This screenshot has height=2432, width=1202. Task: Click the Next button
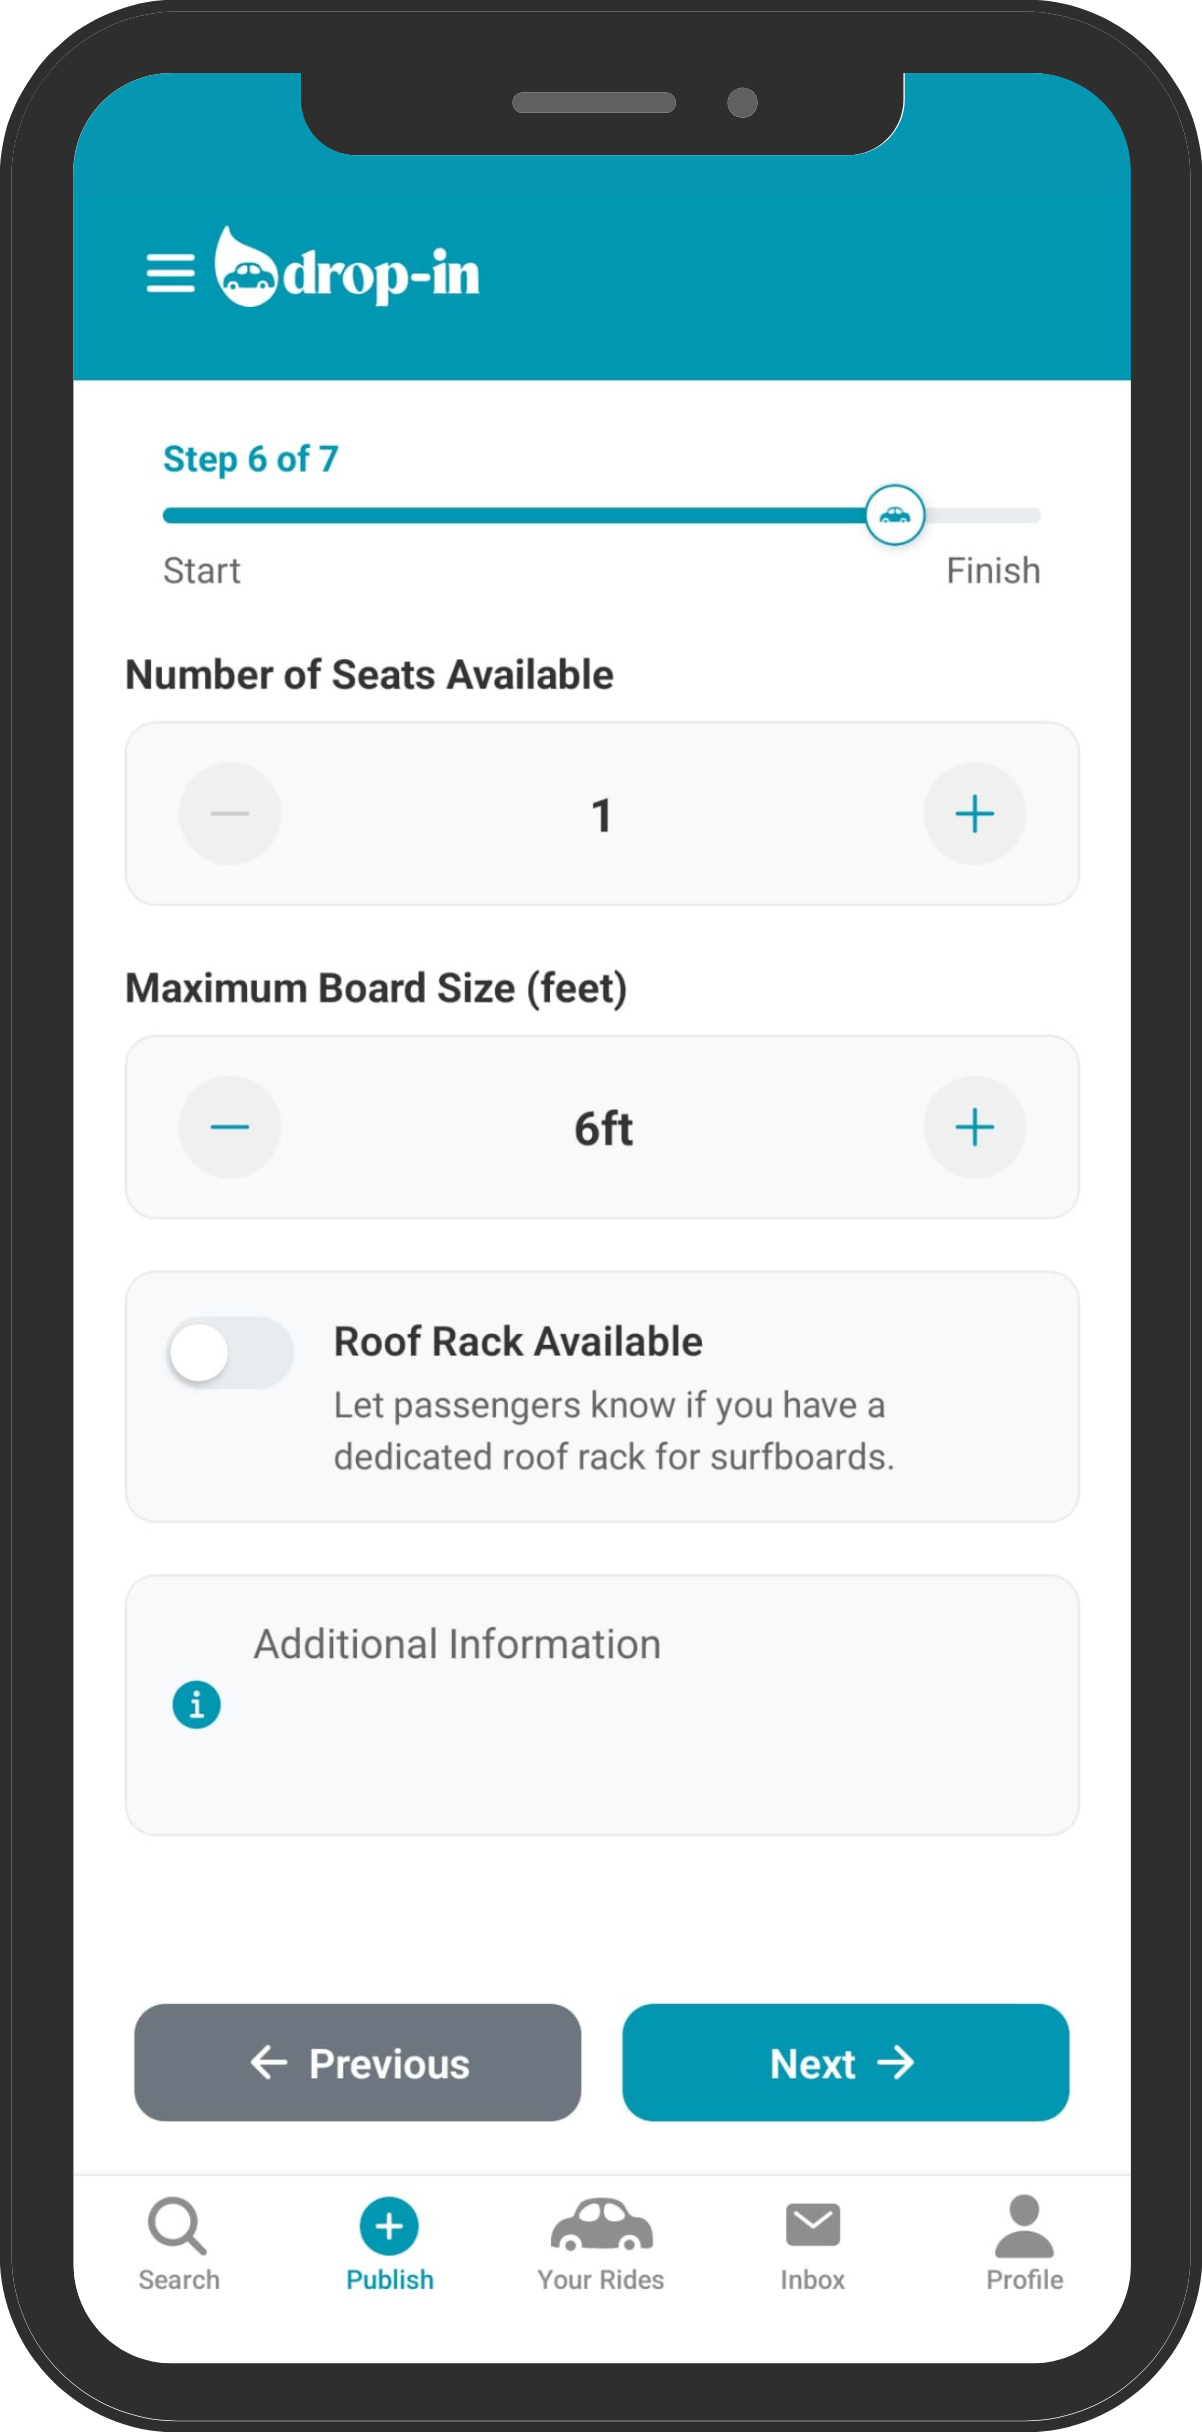tap(845, 2062)
